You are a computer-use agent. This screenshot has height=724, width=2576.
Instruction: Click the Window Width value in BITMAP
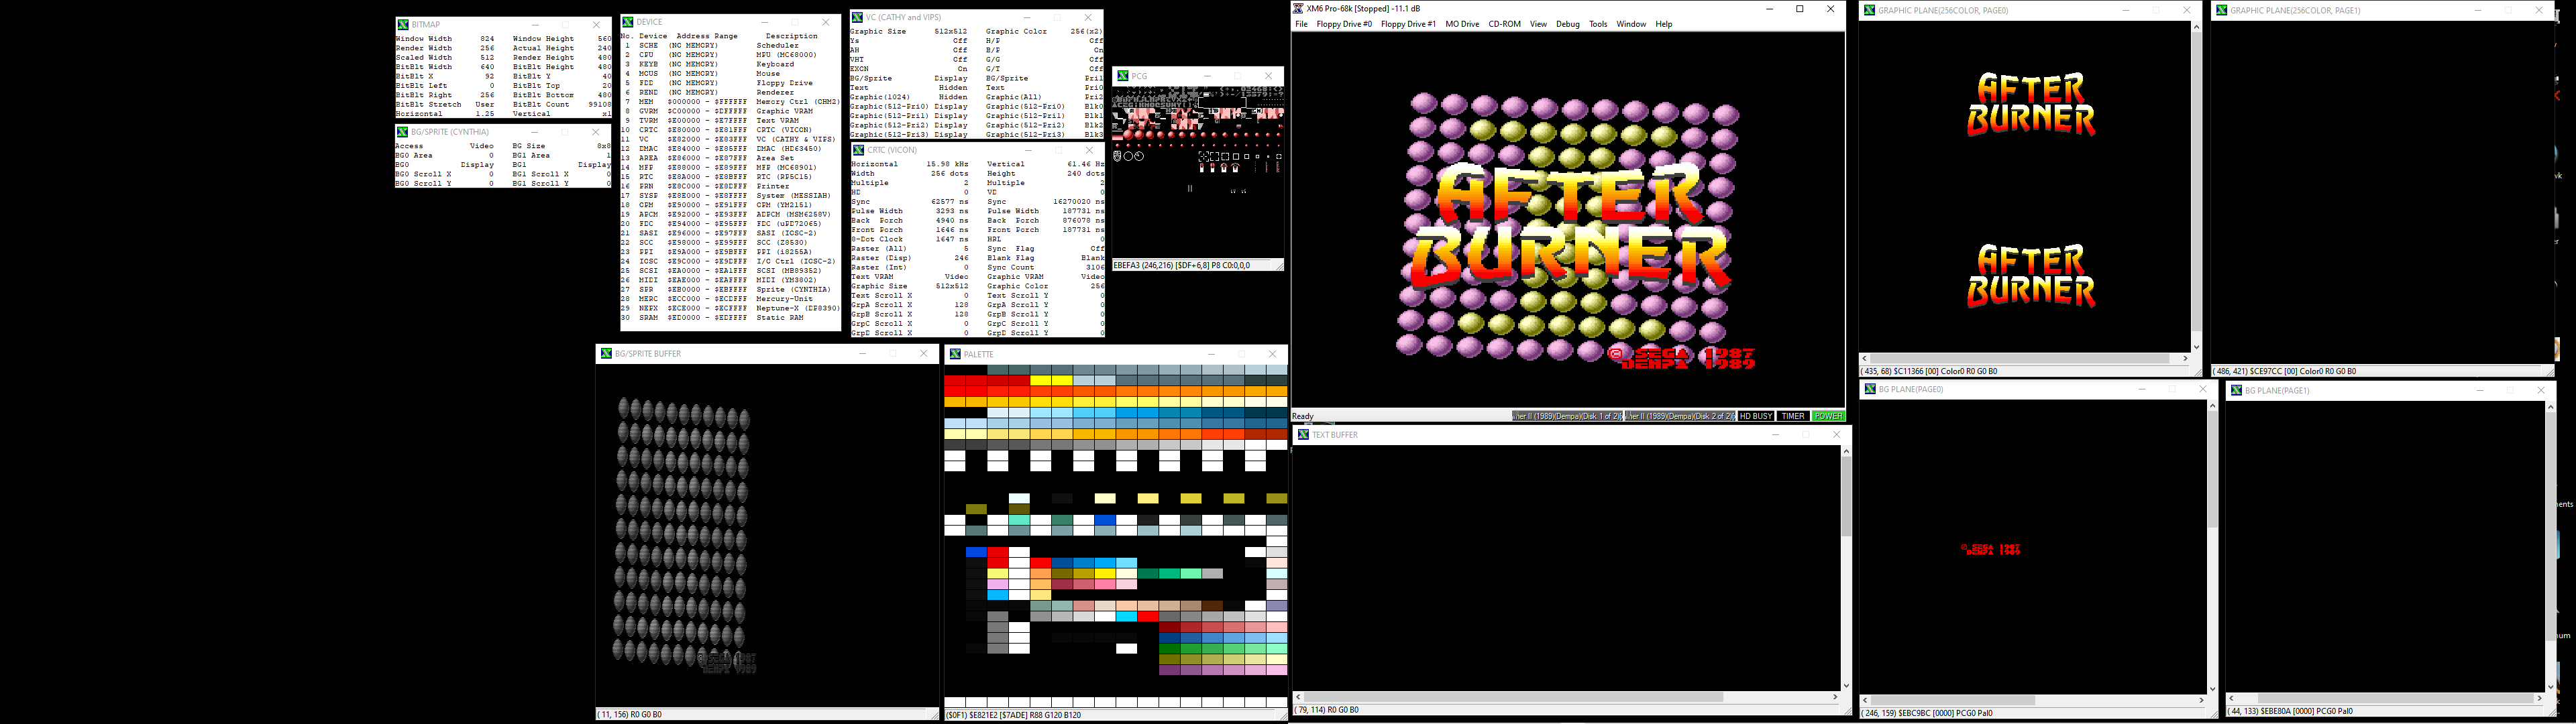(487, 39)
